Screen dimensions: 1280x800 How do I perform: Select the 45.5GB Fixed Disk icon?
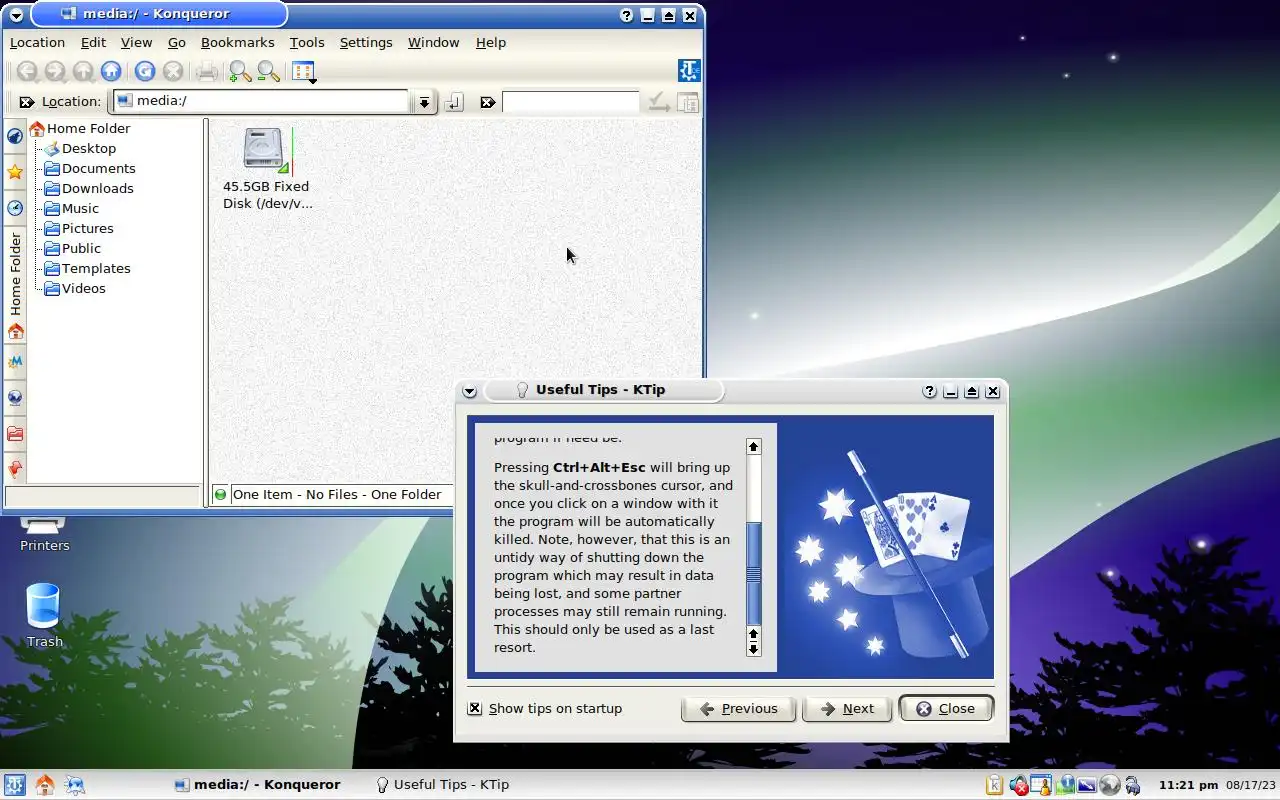coord(266,151)
